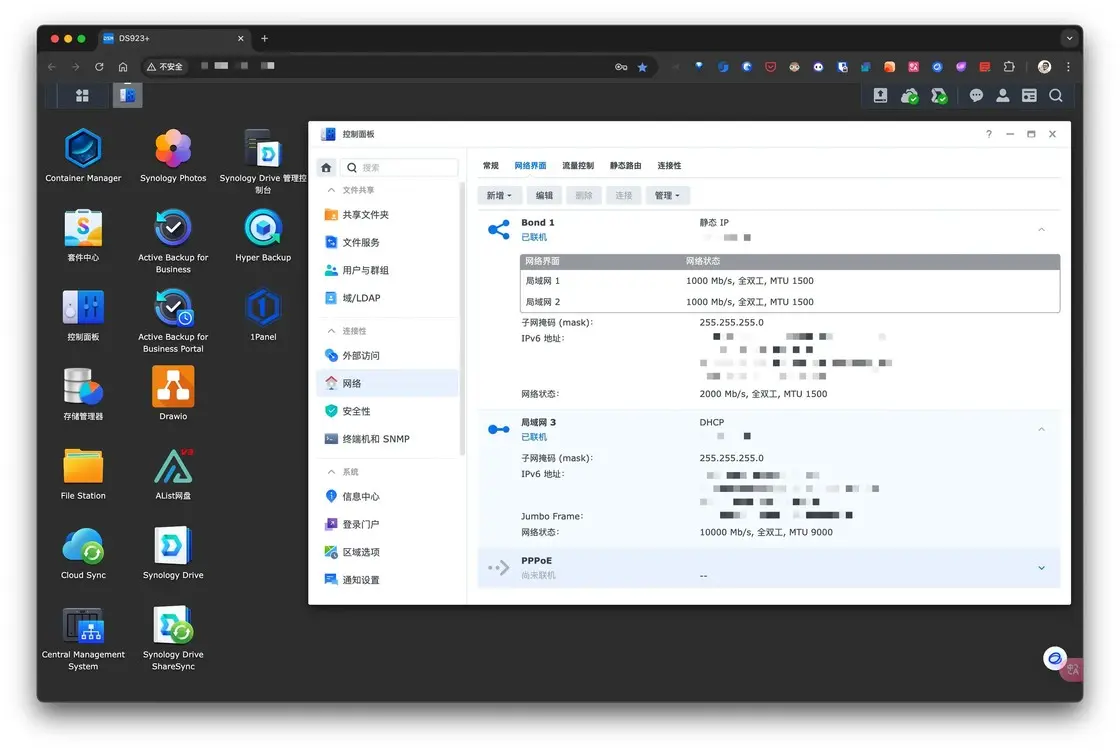Open 安全性 in sidebar
Screen dimensions: 1120x751
387,411
